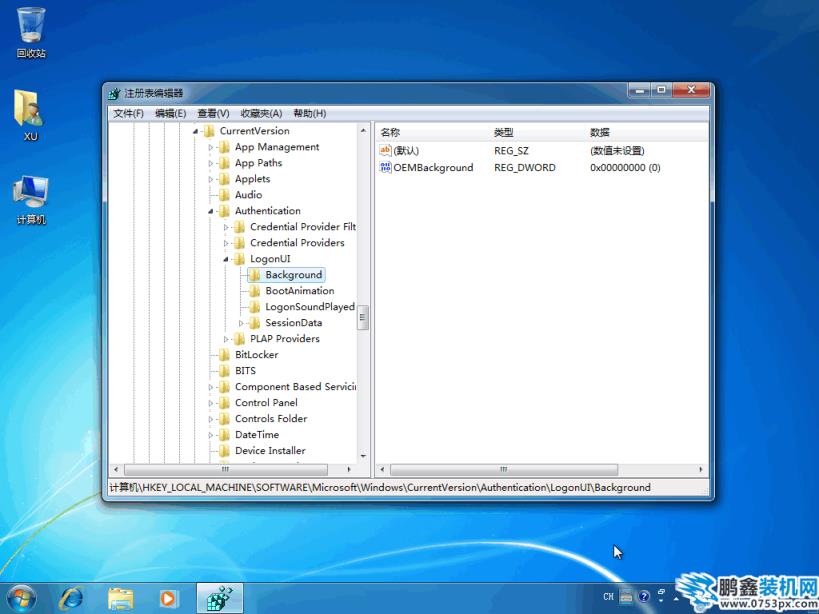Collapse the Authentication tree node

point(210,211)
